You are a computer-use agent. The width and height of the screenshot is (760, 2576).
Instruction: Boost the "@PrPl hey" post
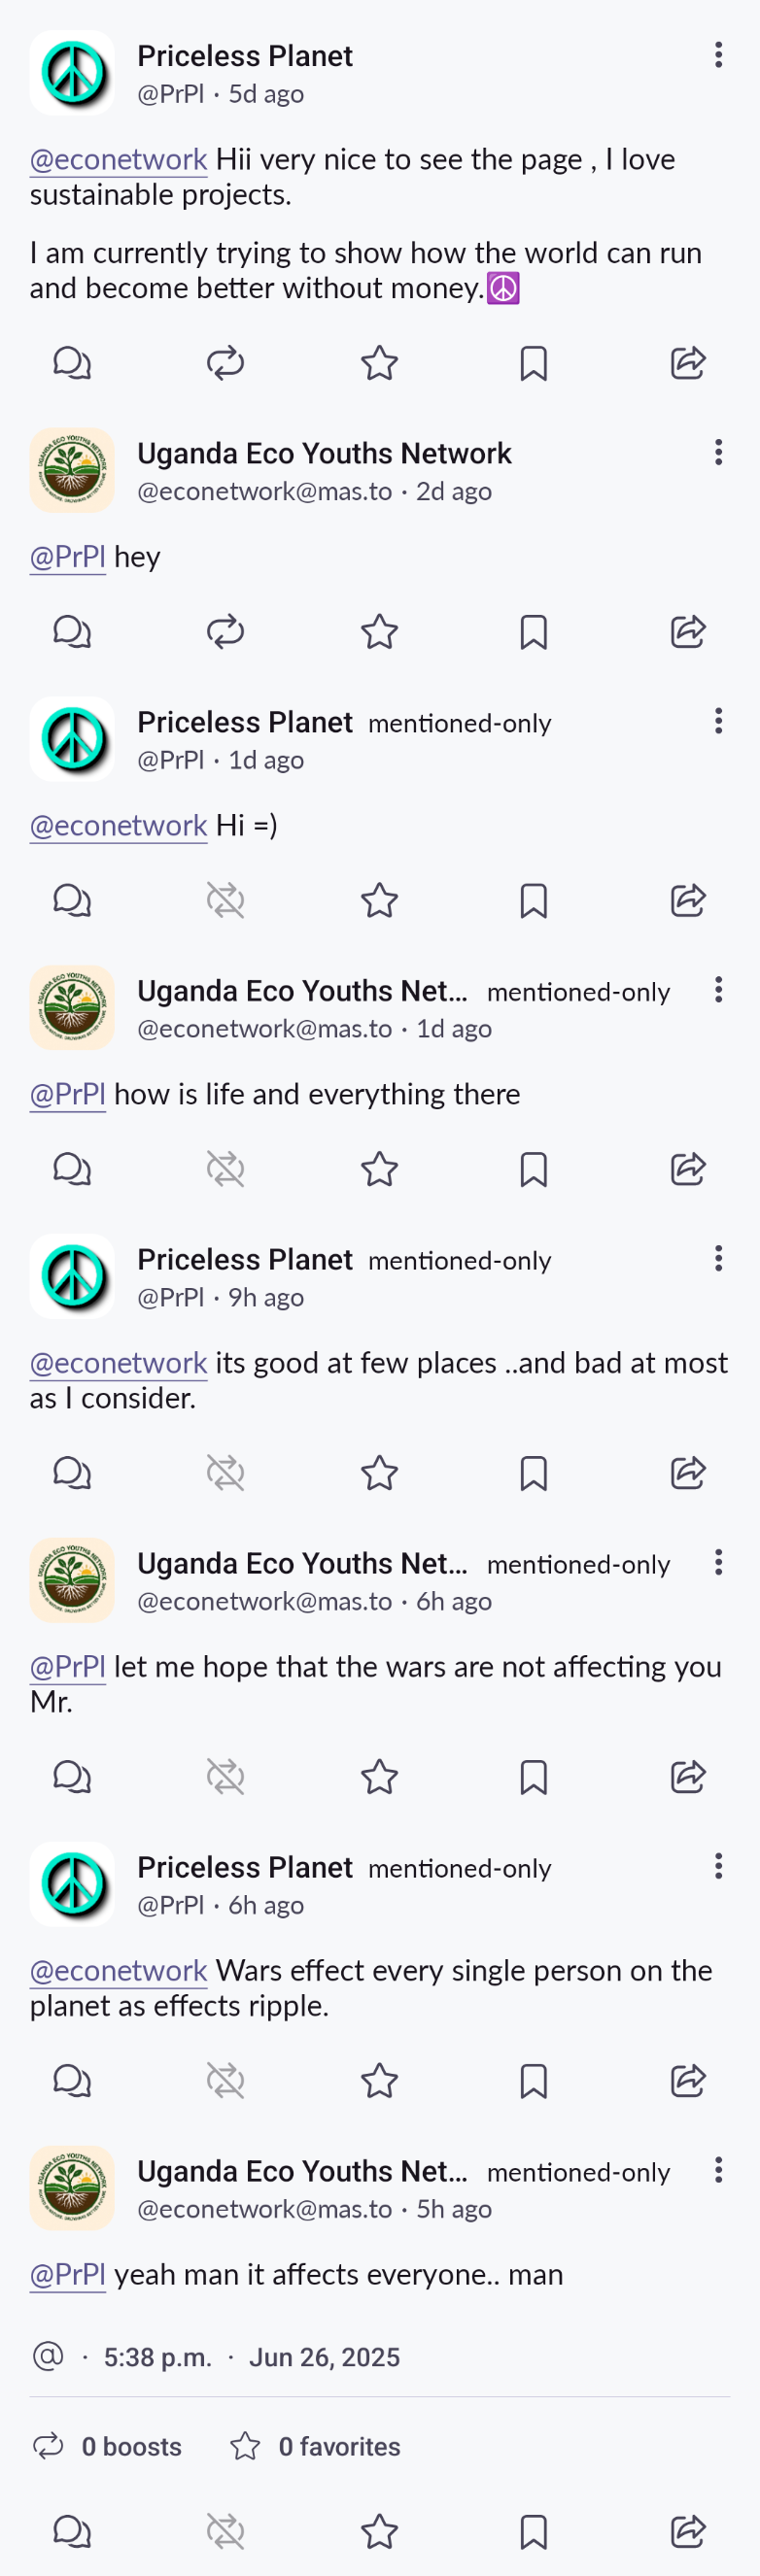(226, 632)
